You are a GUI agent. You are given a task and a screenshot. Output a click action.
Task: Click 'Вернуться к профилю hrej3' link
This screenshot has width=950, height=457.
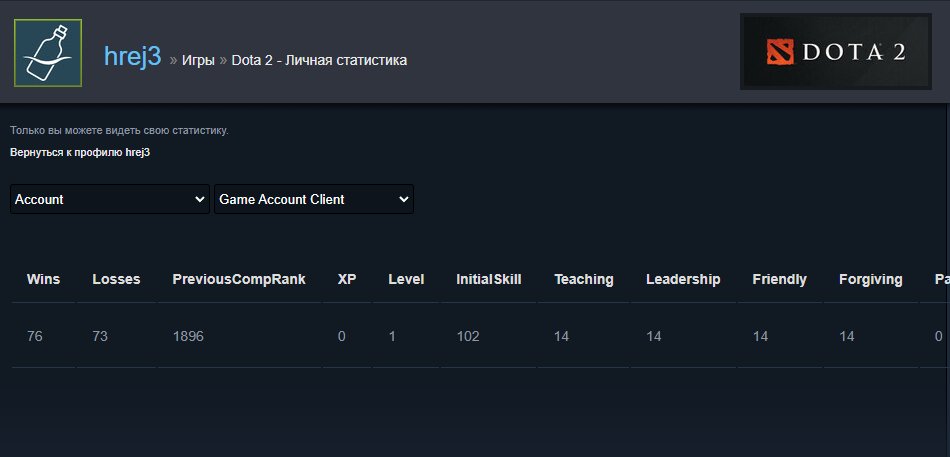pos(80,153)
